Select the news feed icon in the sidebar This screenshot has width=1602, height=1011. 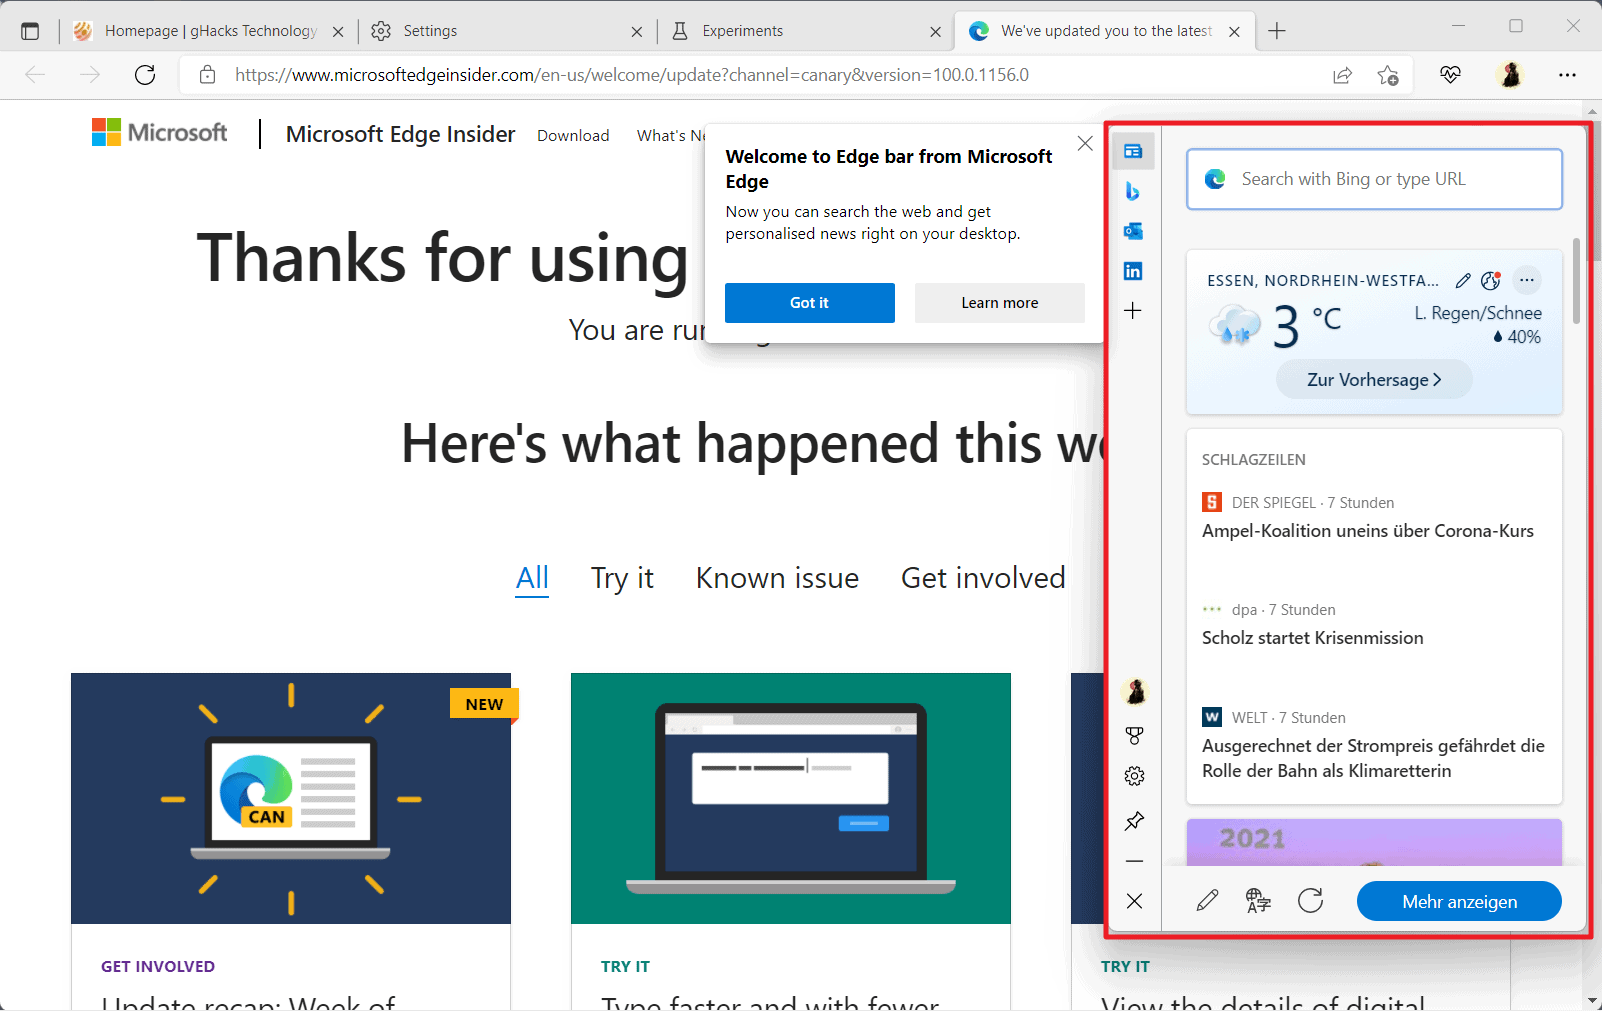click(x=1134, y=150)
